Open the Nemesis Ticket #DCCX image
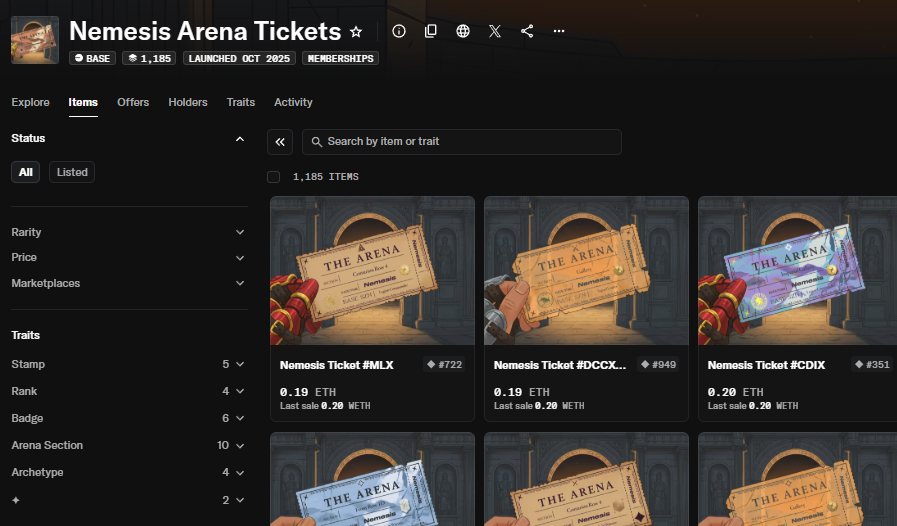 (x=586, y=271)
